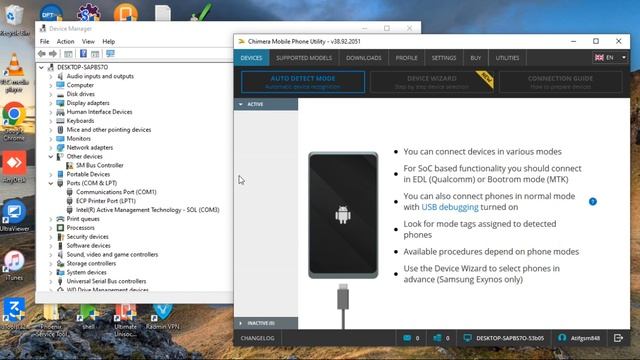Screen dimensions: 640x360
Task: Click the CONNECTION GUIDE button
Action: pos(560,82)
